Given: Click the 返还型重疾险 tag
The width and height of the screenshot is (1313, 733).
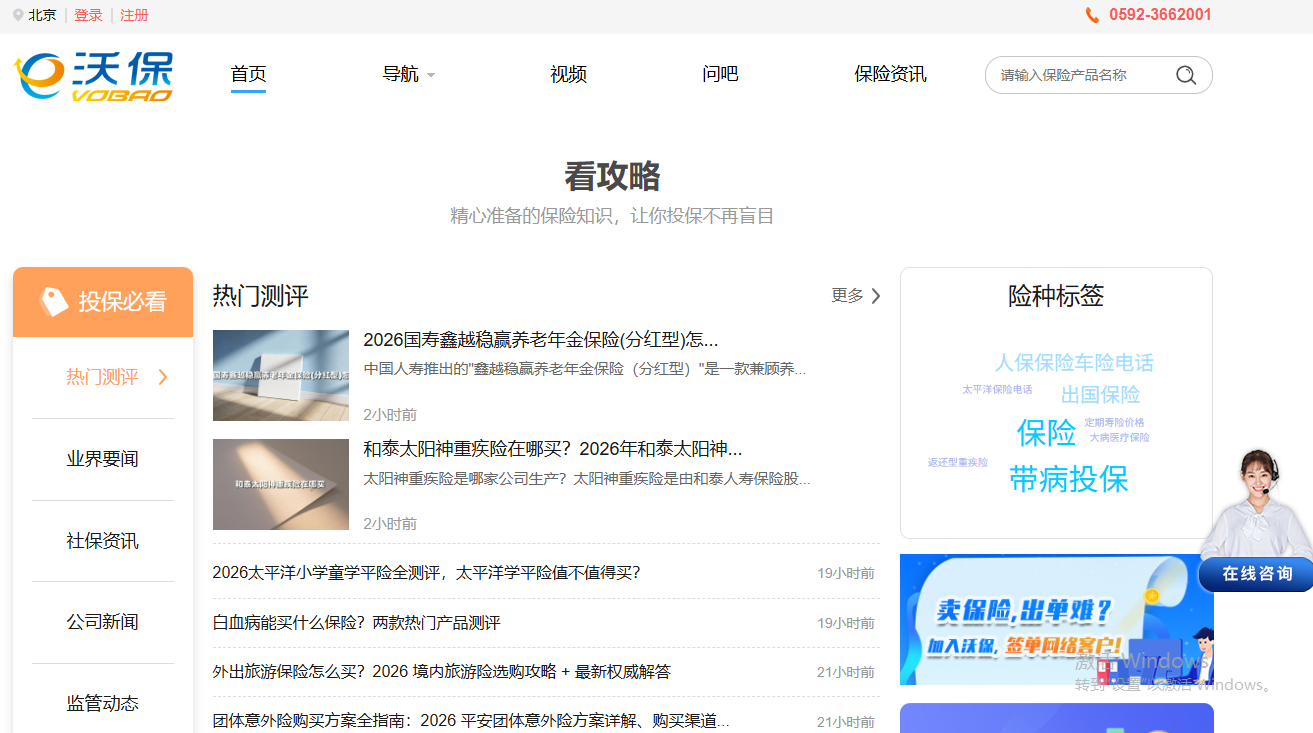Looking at the screenshot, I should pos(957,463).
